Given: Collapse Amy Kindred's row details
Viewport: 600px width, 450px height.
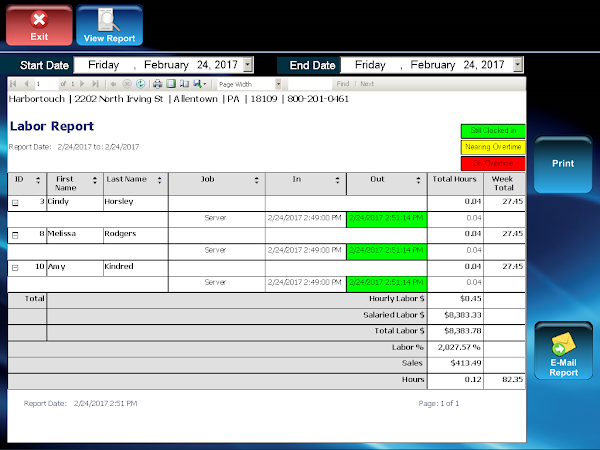Looking at the screenshot, I should coord(15,268).
